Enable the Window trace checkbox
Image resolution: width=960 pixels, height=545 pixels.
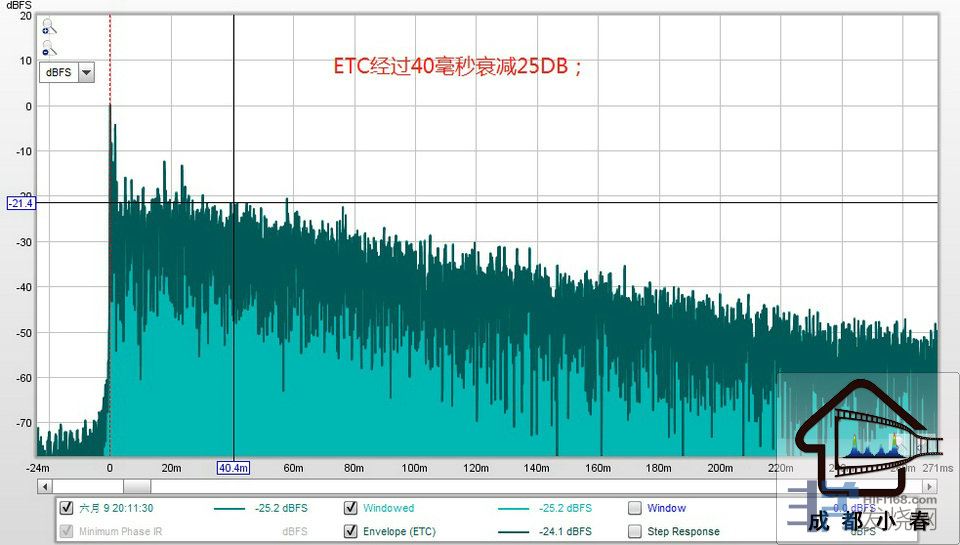click(634, 508)
